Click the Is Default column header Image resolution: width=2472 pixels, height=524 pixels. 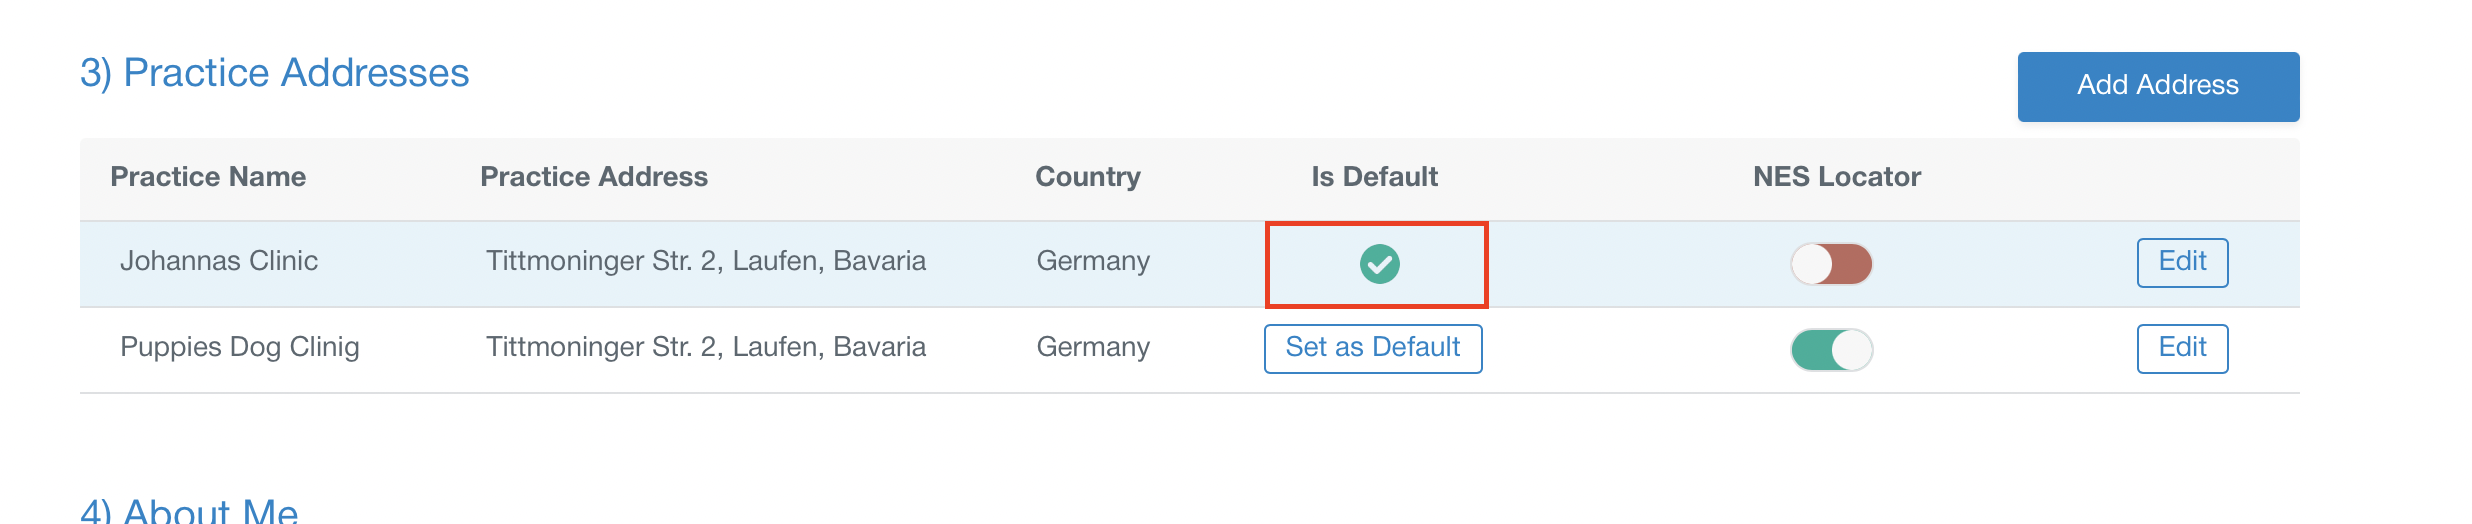click(1374, 177)
